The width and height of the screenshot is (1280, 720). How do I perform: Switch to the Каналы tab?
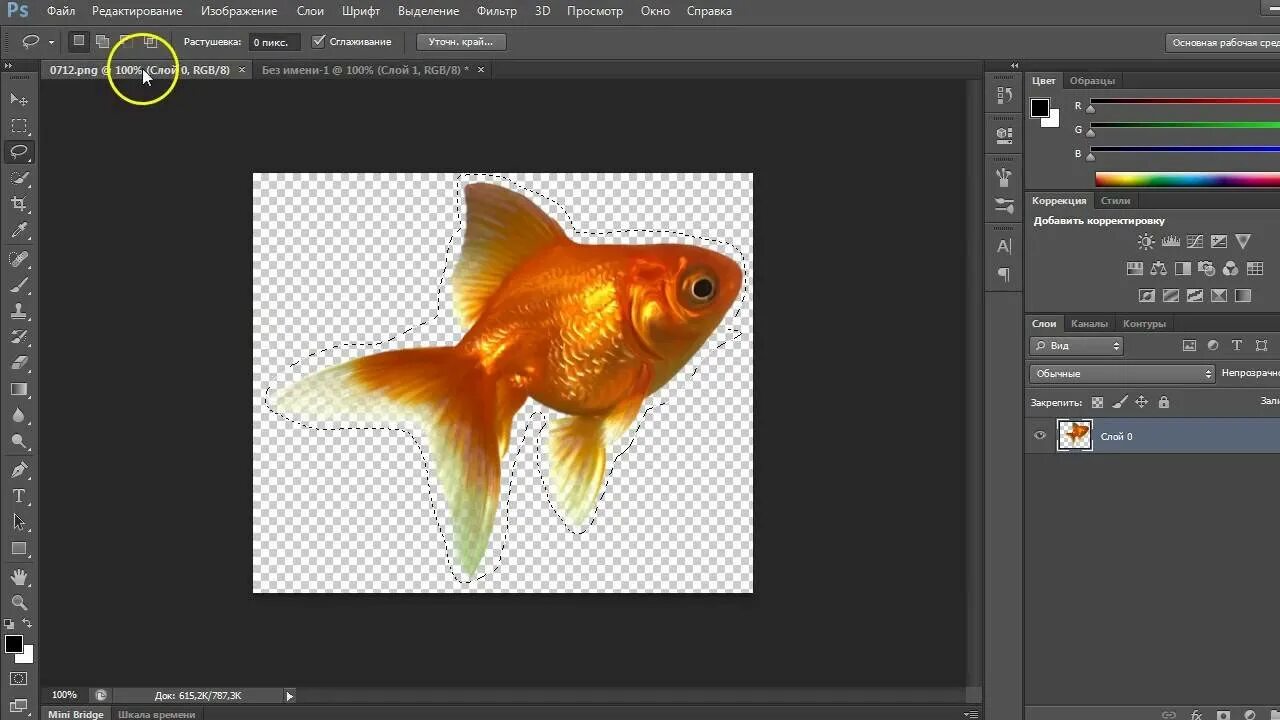click(1089, 323)
